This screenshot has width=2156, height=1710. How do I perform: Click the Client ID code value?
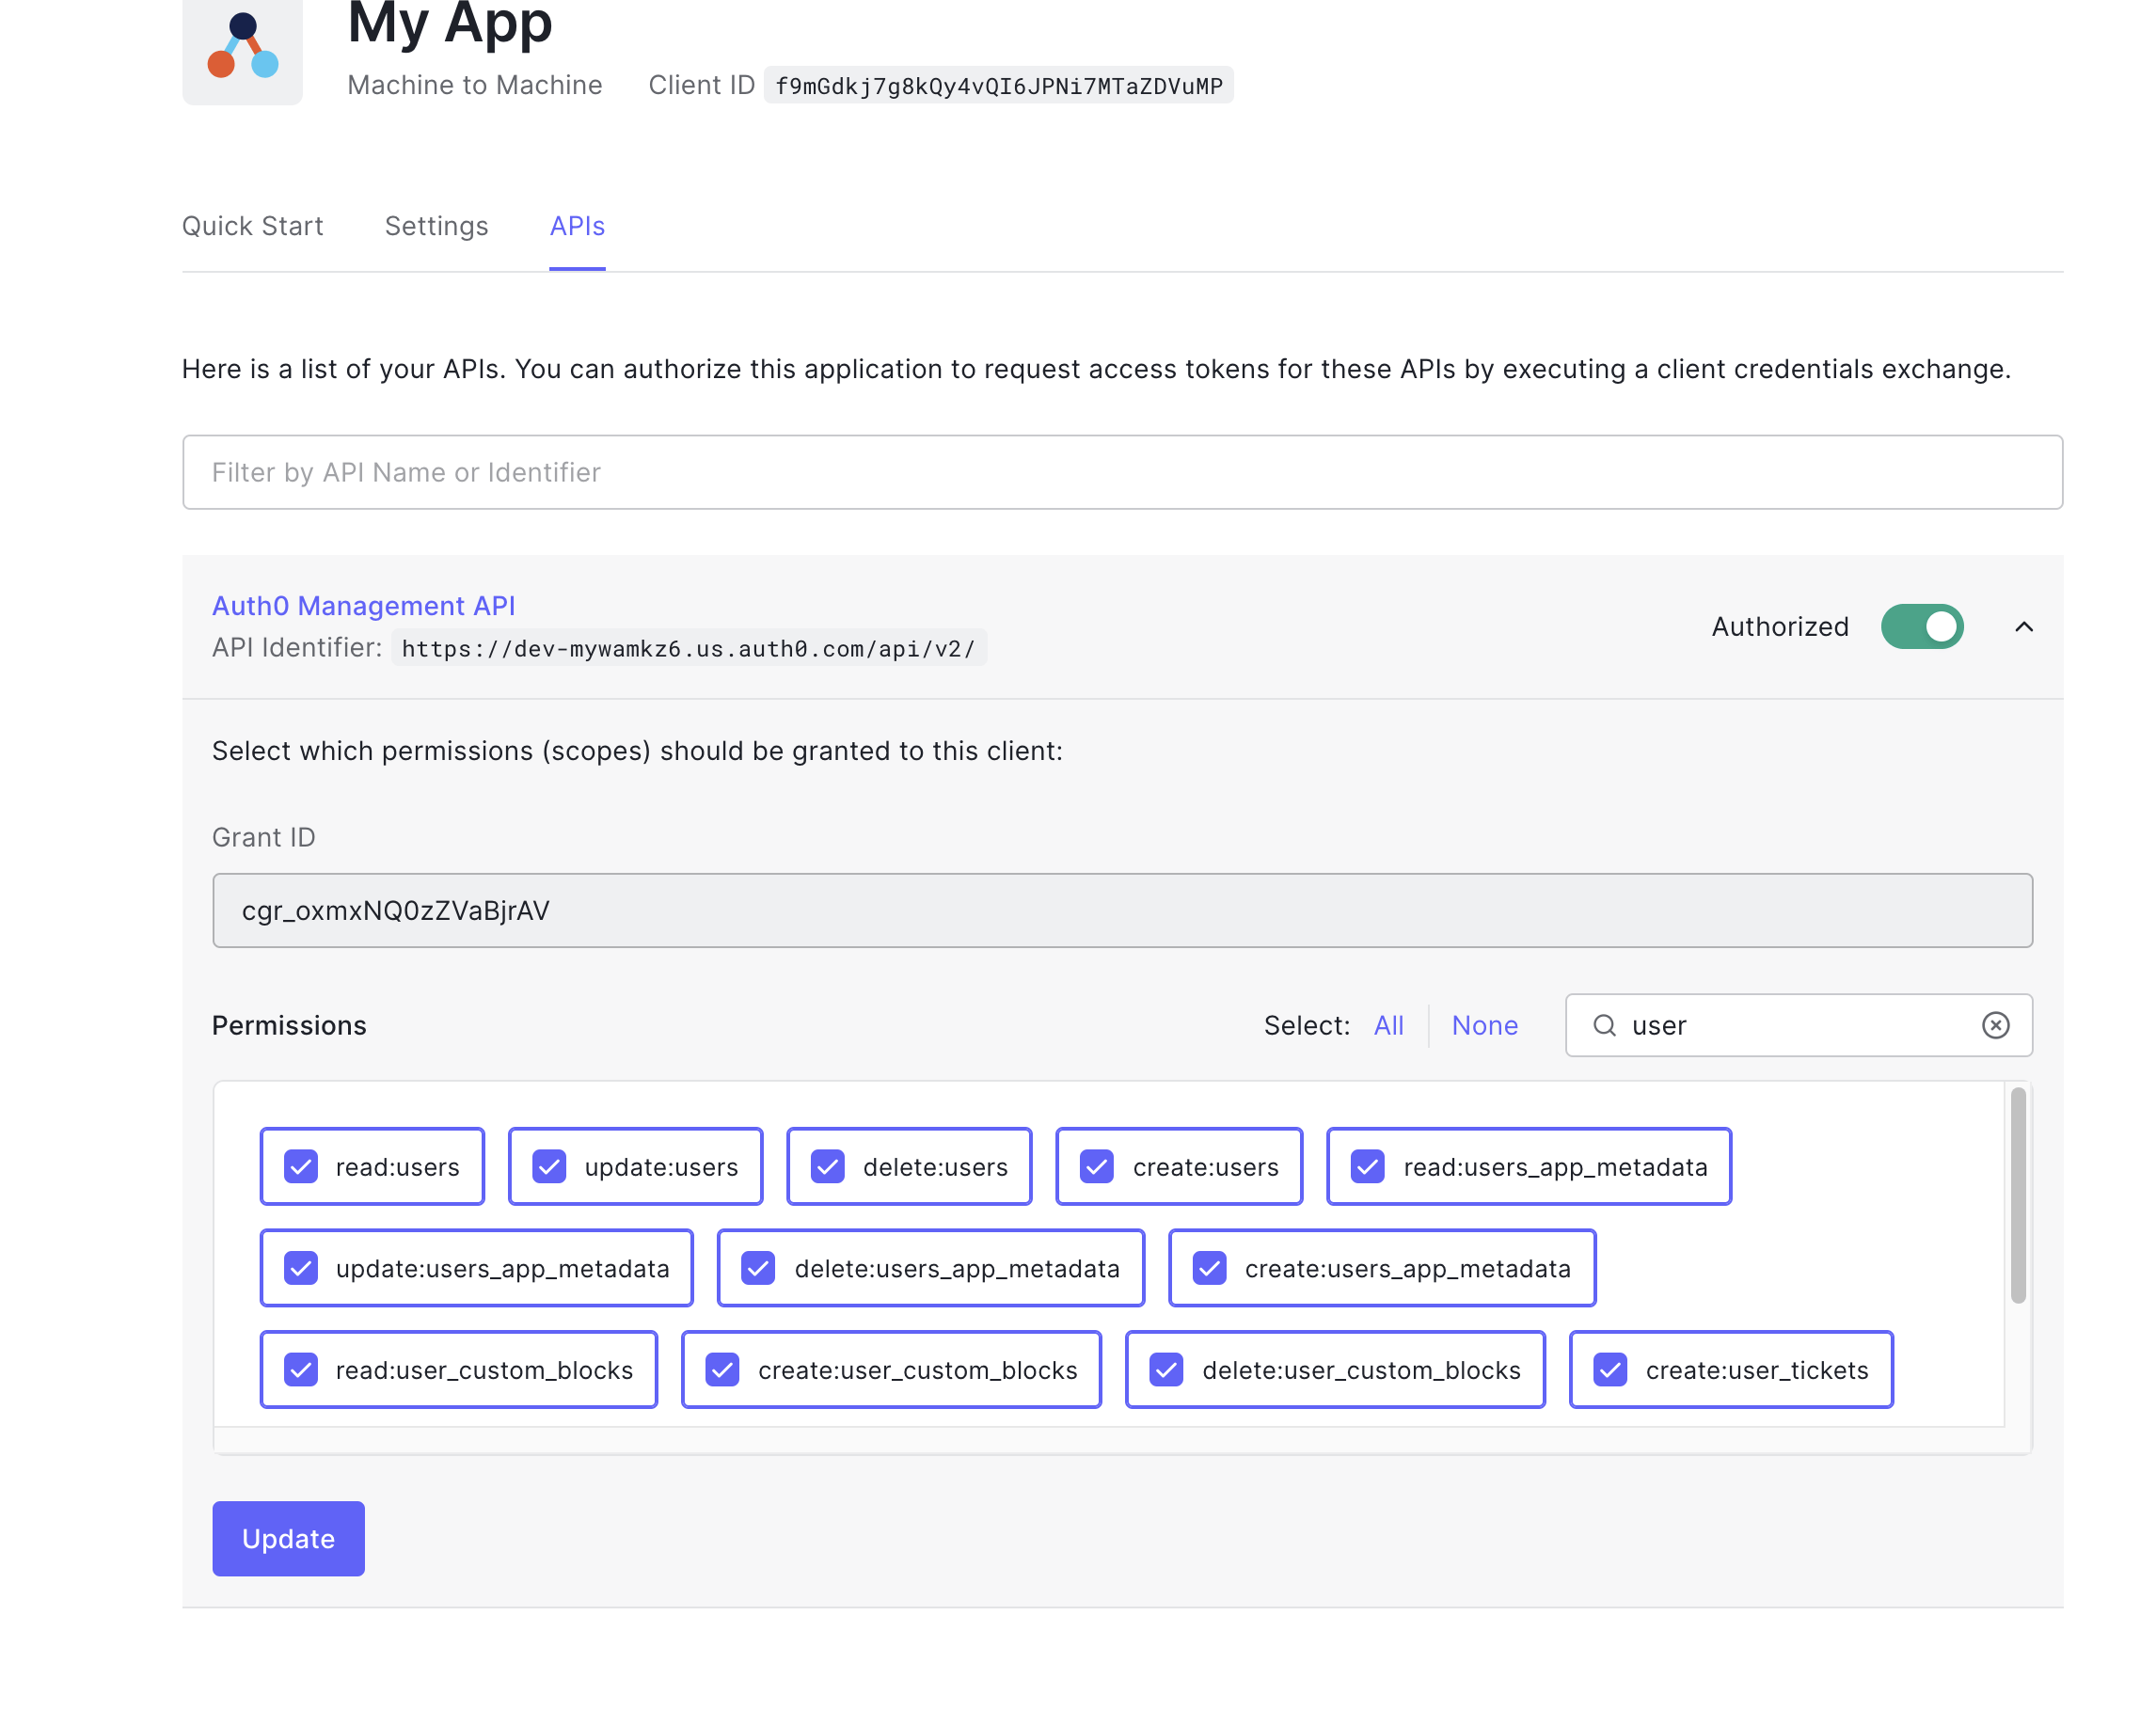(998, 86)
